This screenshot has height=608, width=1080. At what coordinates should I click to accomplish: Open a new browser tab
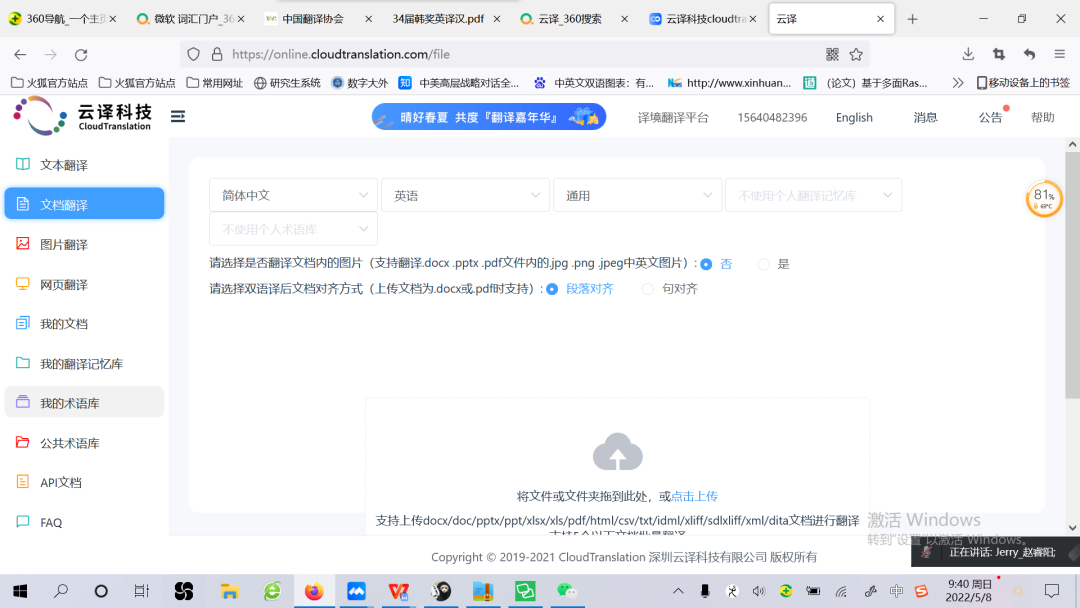coord(913,19)
